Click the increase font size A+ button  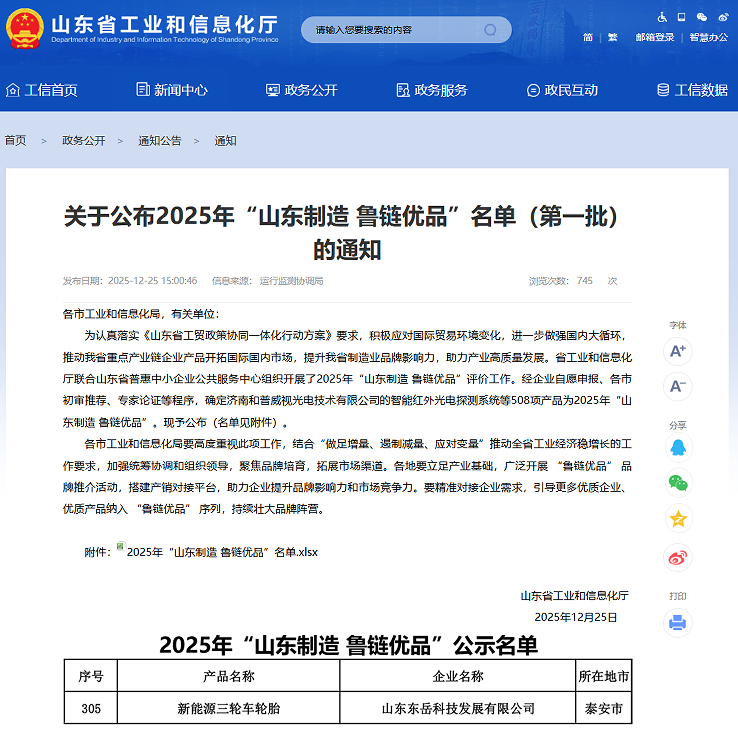[x=677, y=351]
